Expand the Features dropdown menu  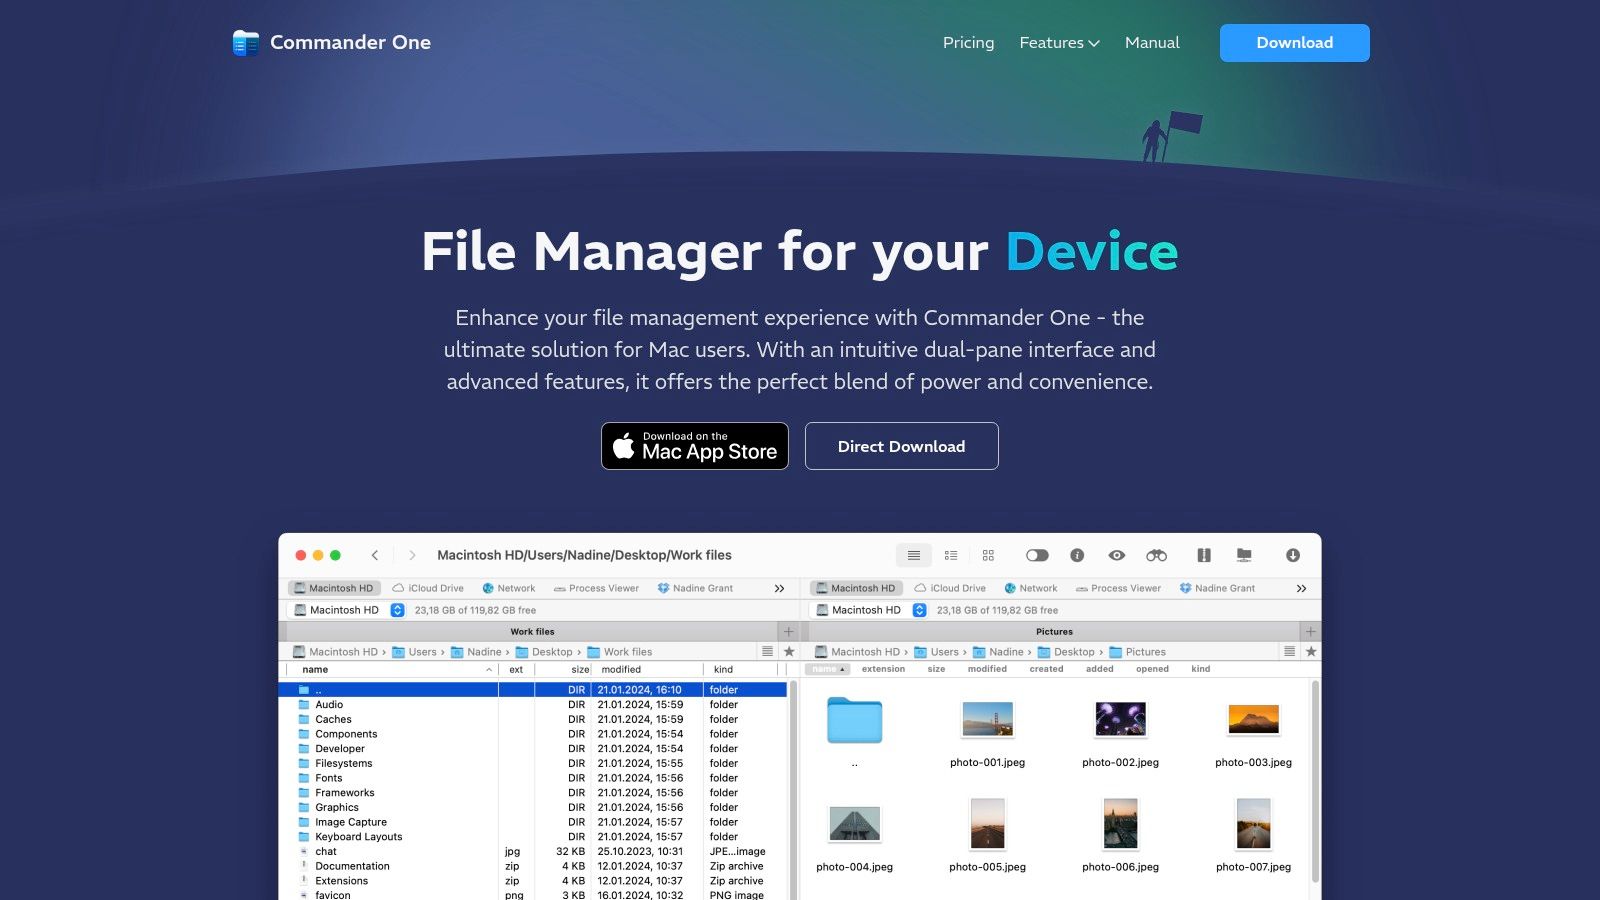pyautogui.click(x=1059, y=43)
